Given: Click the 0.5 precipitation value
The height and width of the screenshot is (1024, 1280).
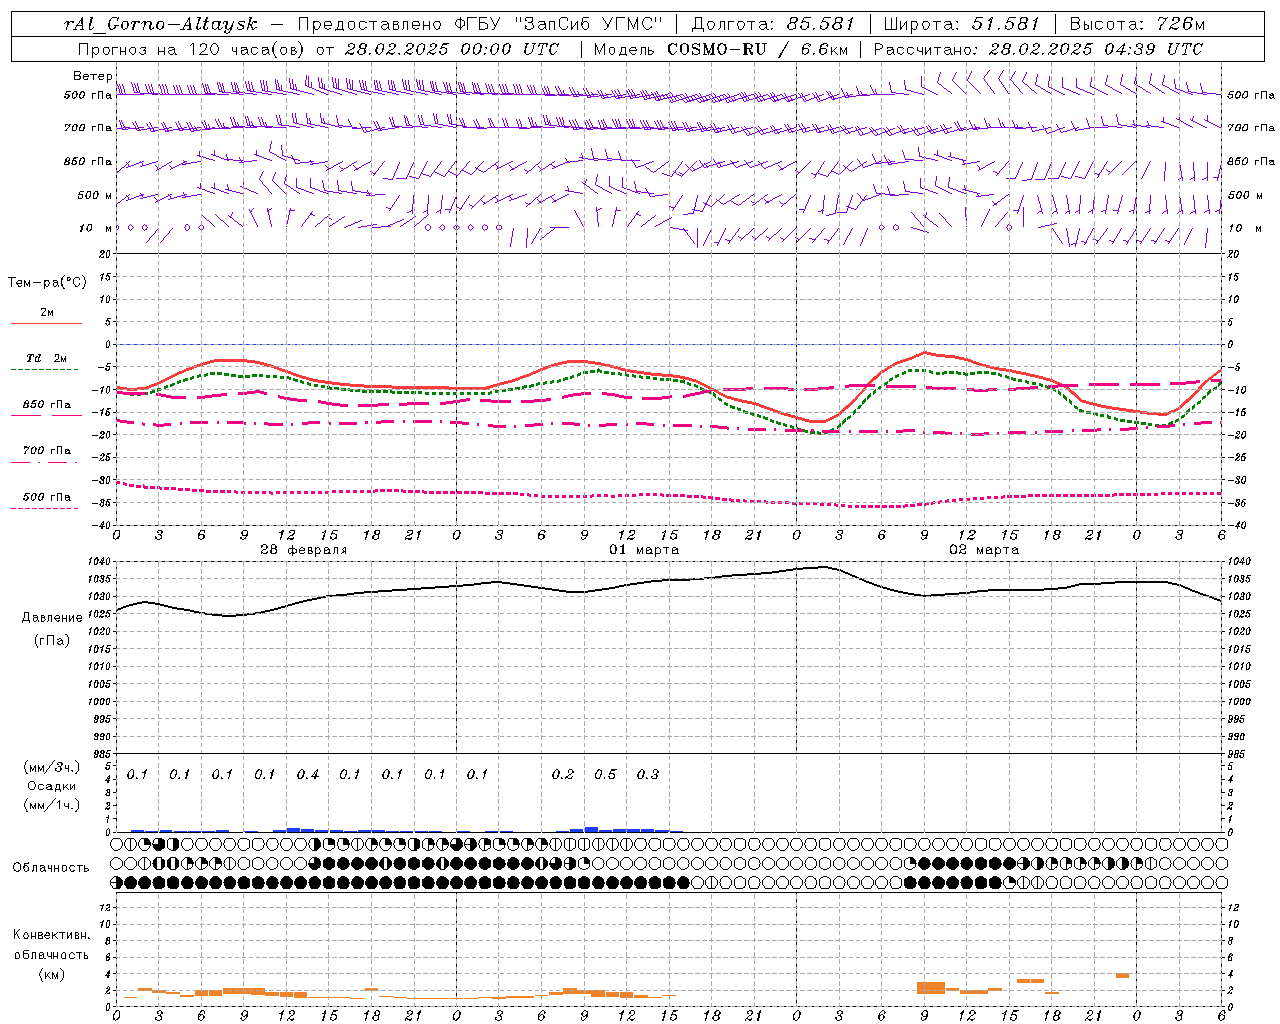Looking at the screenshot, I should [x=605, y=775].
